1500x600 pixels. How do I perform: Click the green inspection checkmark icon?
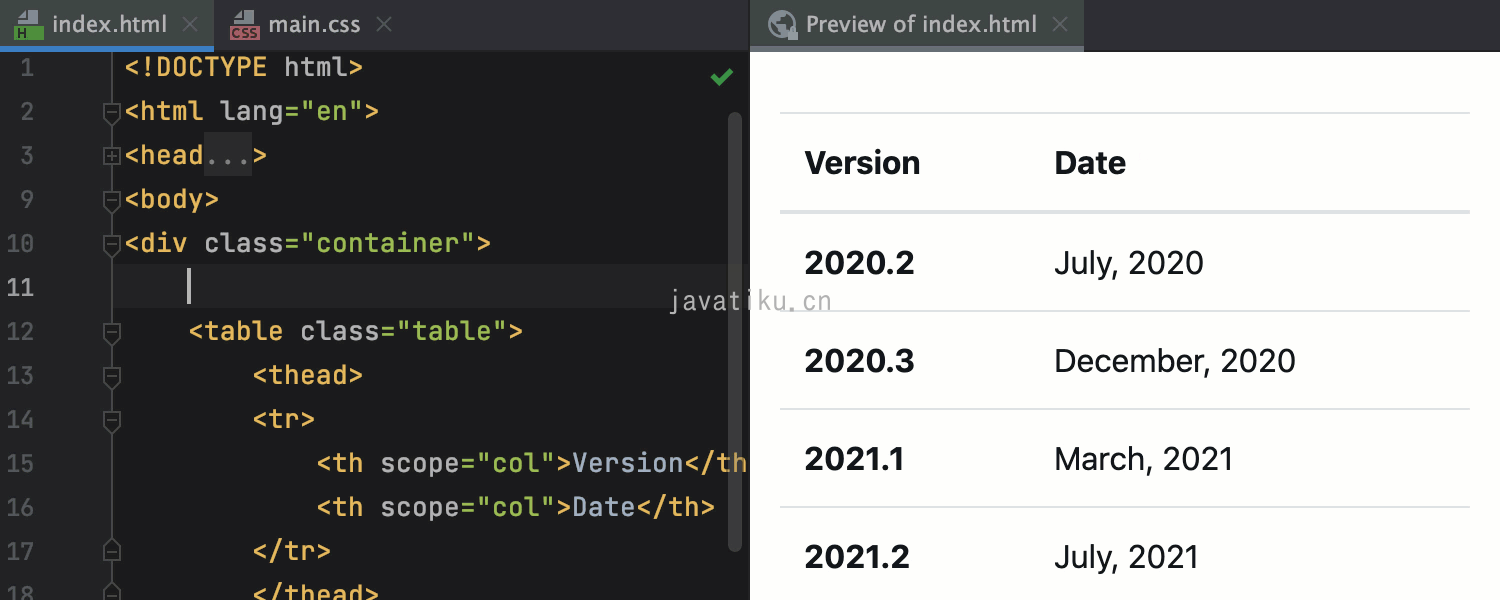pyautogui.click(x=722, y=77)
